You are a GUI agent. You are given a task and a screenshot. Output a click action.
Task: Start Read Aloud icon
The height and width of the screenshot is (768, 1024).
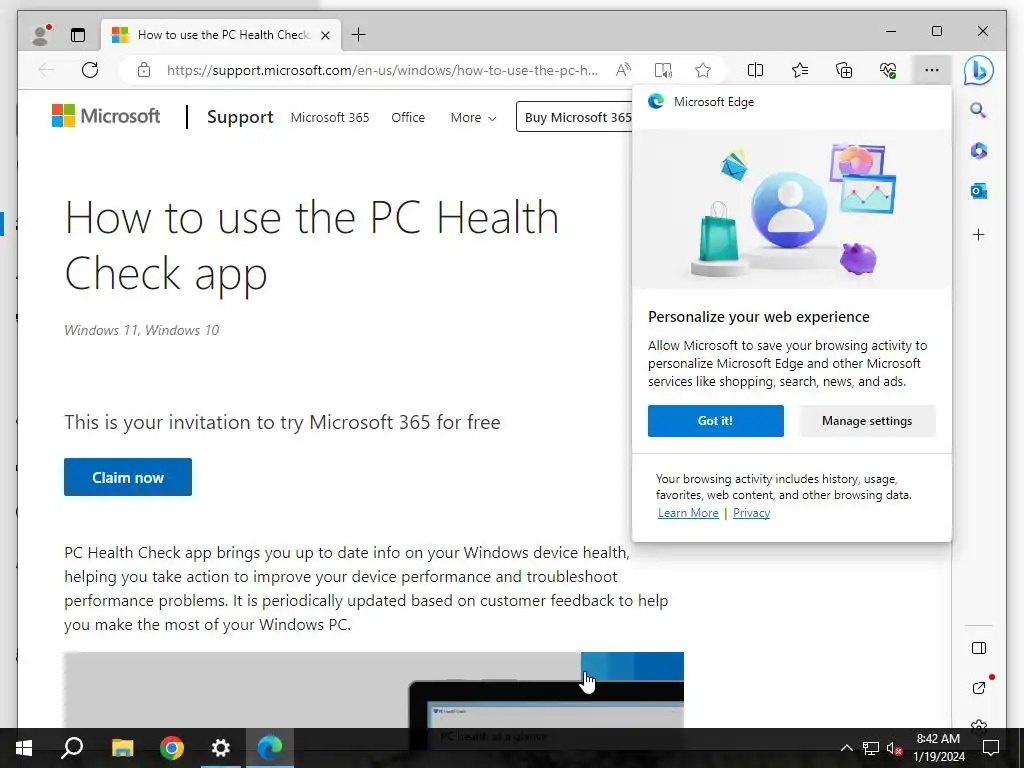[624, 70]
